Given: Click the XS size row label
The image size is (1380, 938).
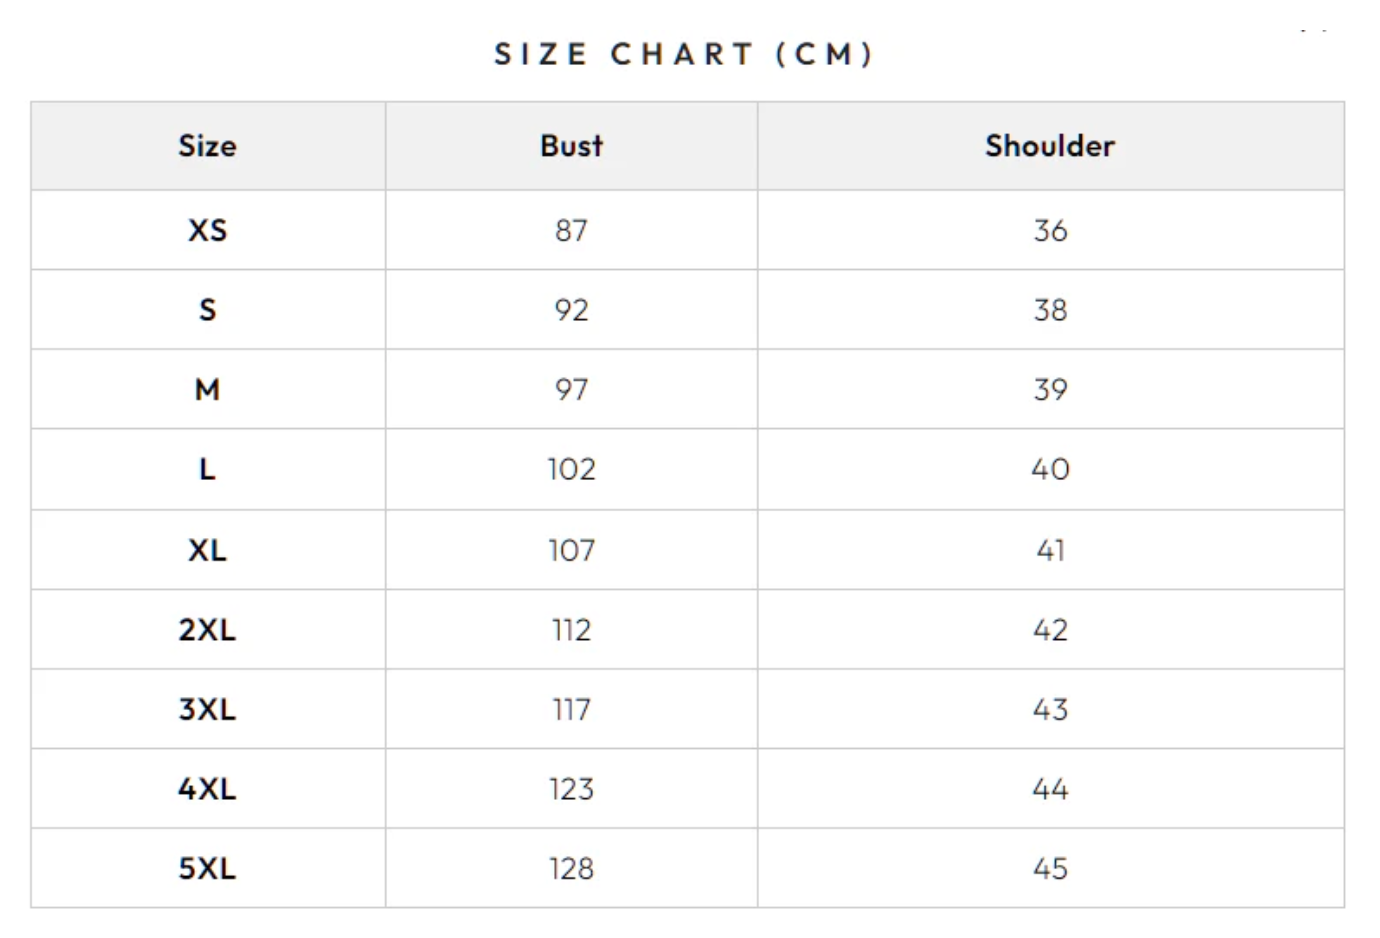Looking at the screenshot, I should (x=207, y=230).
